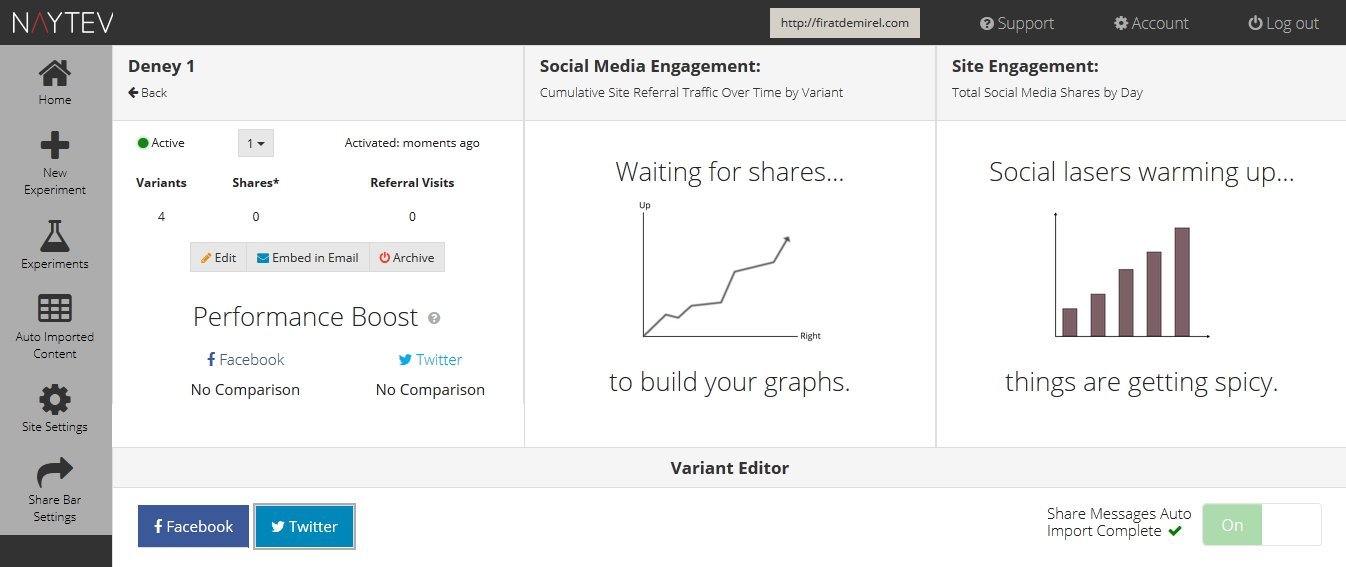This screenshot has height=567, width=1346.
Task: Open the Support menu item
Action: tap(1017, 23)
